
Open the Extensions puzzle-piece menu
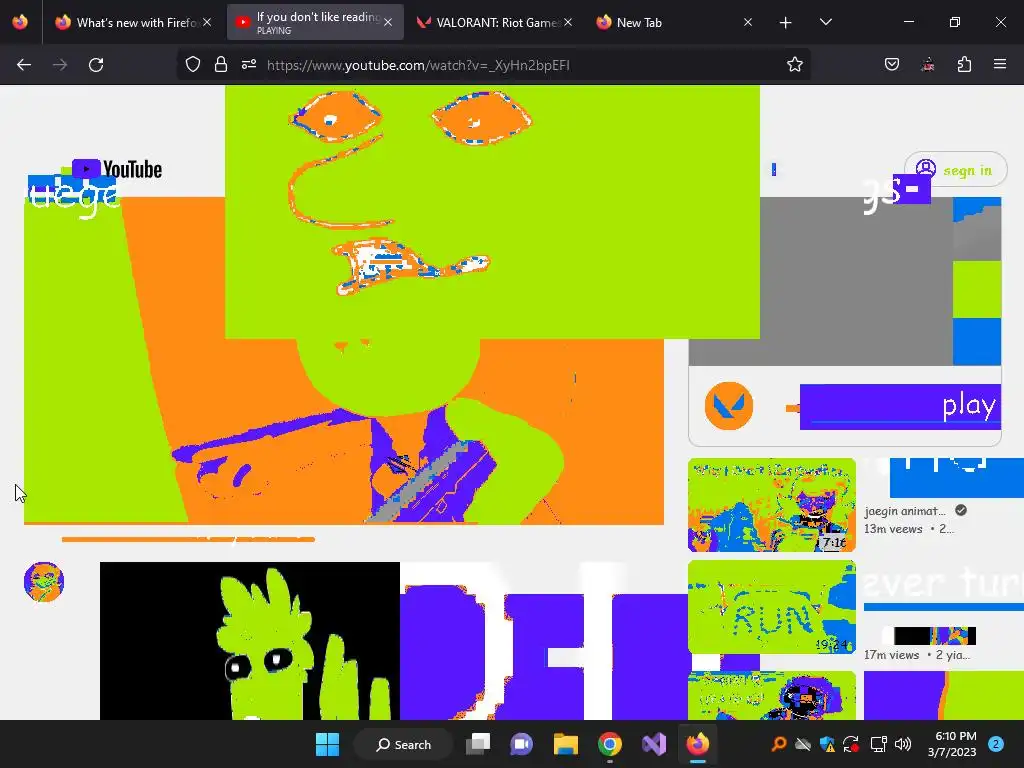(964, 64)
